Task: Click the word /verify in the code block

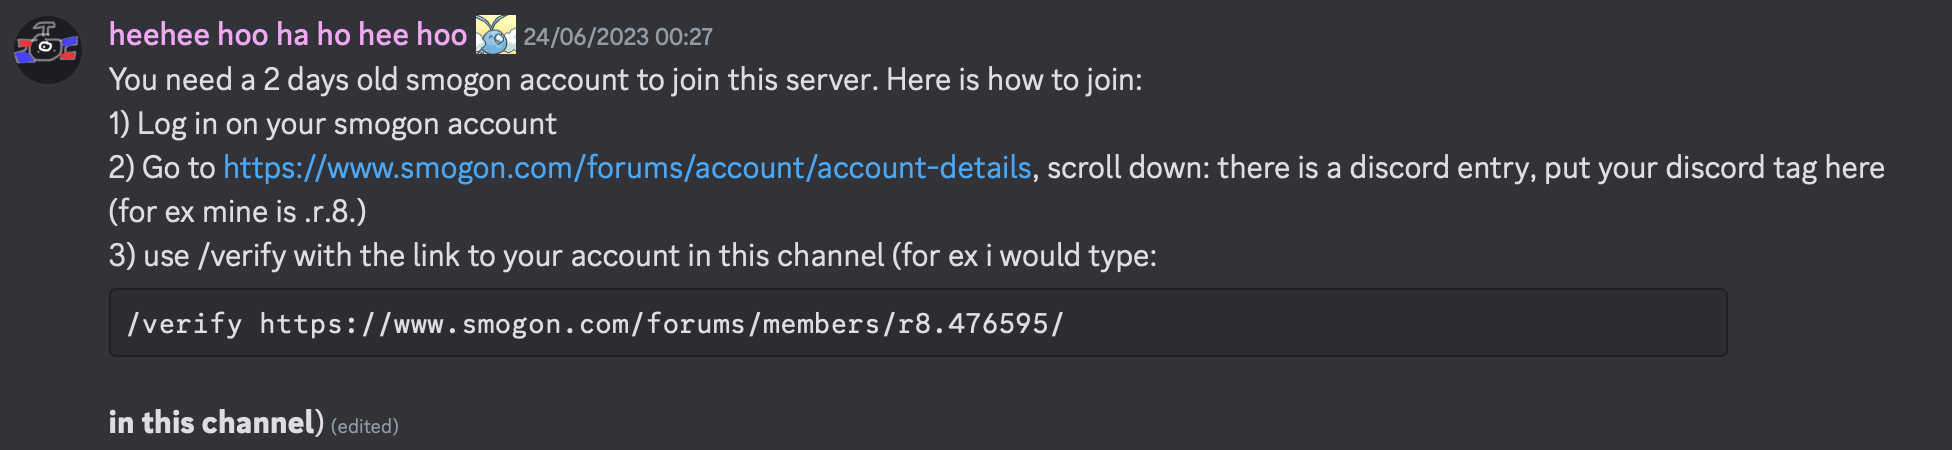Action: tap(184, 324)
